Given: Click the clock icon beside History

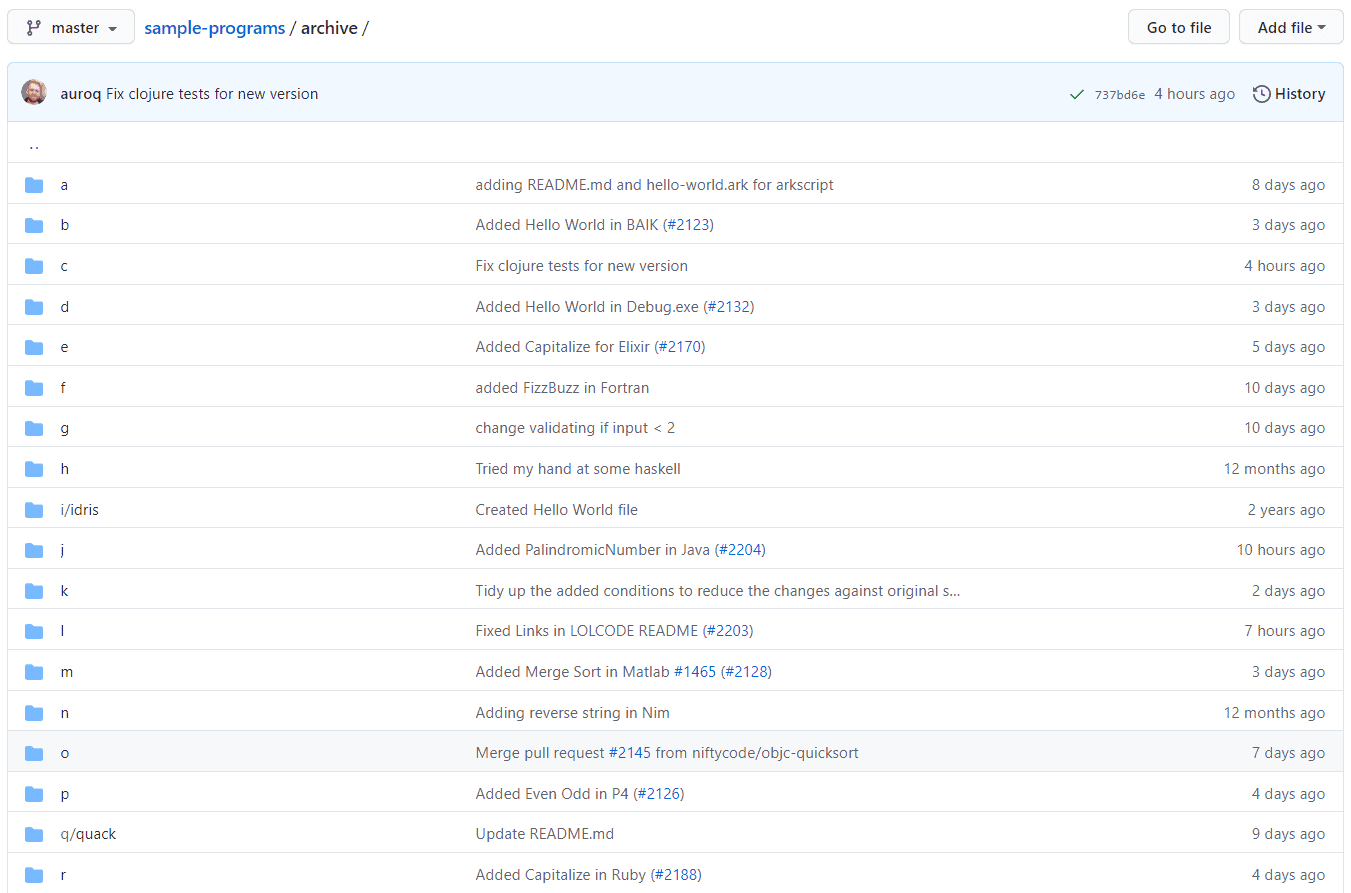Looking at the screenshot, I should [x=1261, y=93].
